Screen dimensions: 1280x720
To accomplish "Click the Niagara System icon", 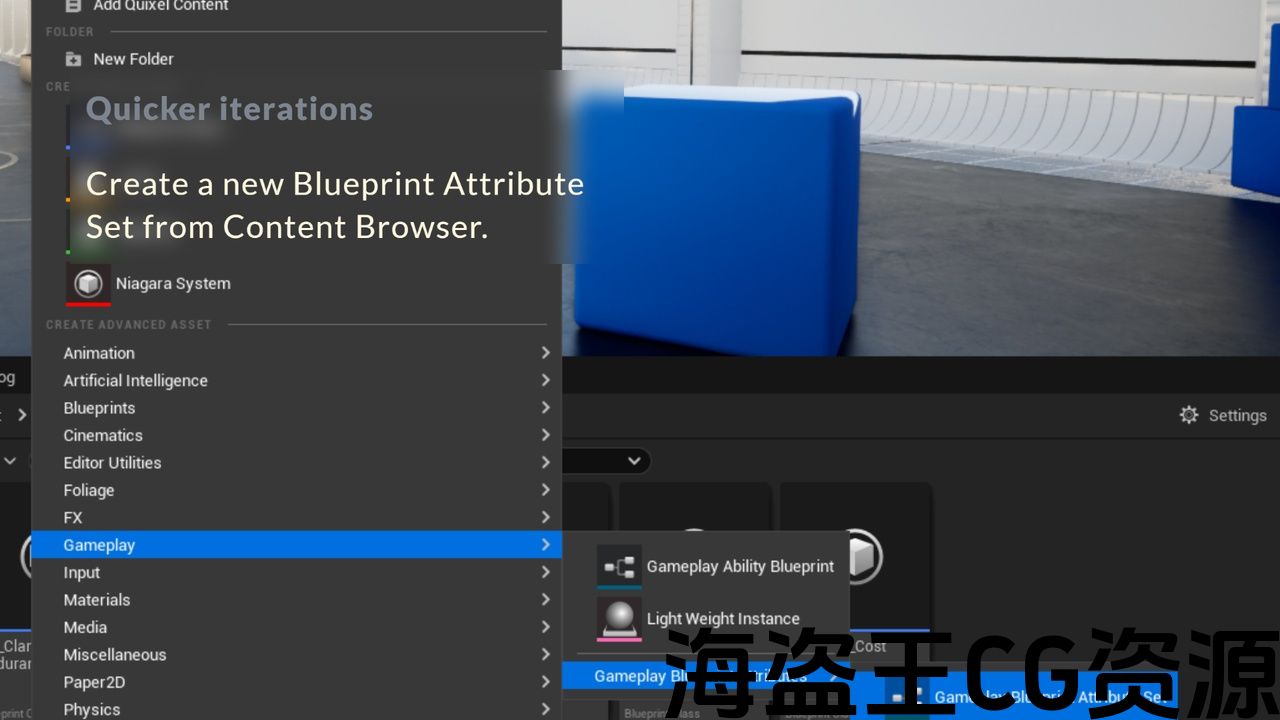I will [x=88, y=284].
